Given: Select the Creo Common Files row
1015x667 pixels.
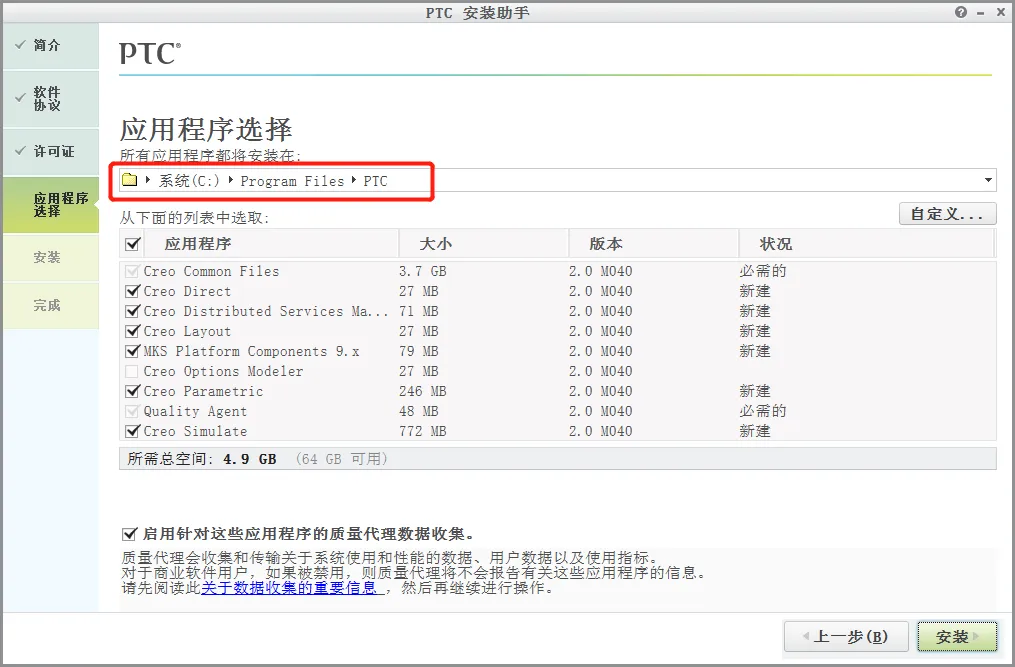Looking at the screenshot, I should tap(557, 271).
